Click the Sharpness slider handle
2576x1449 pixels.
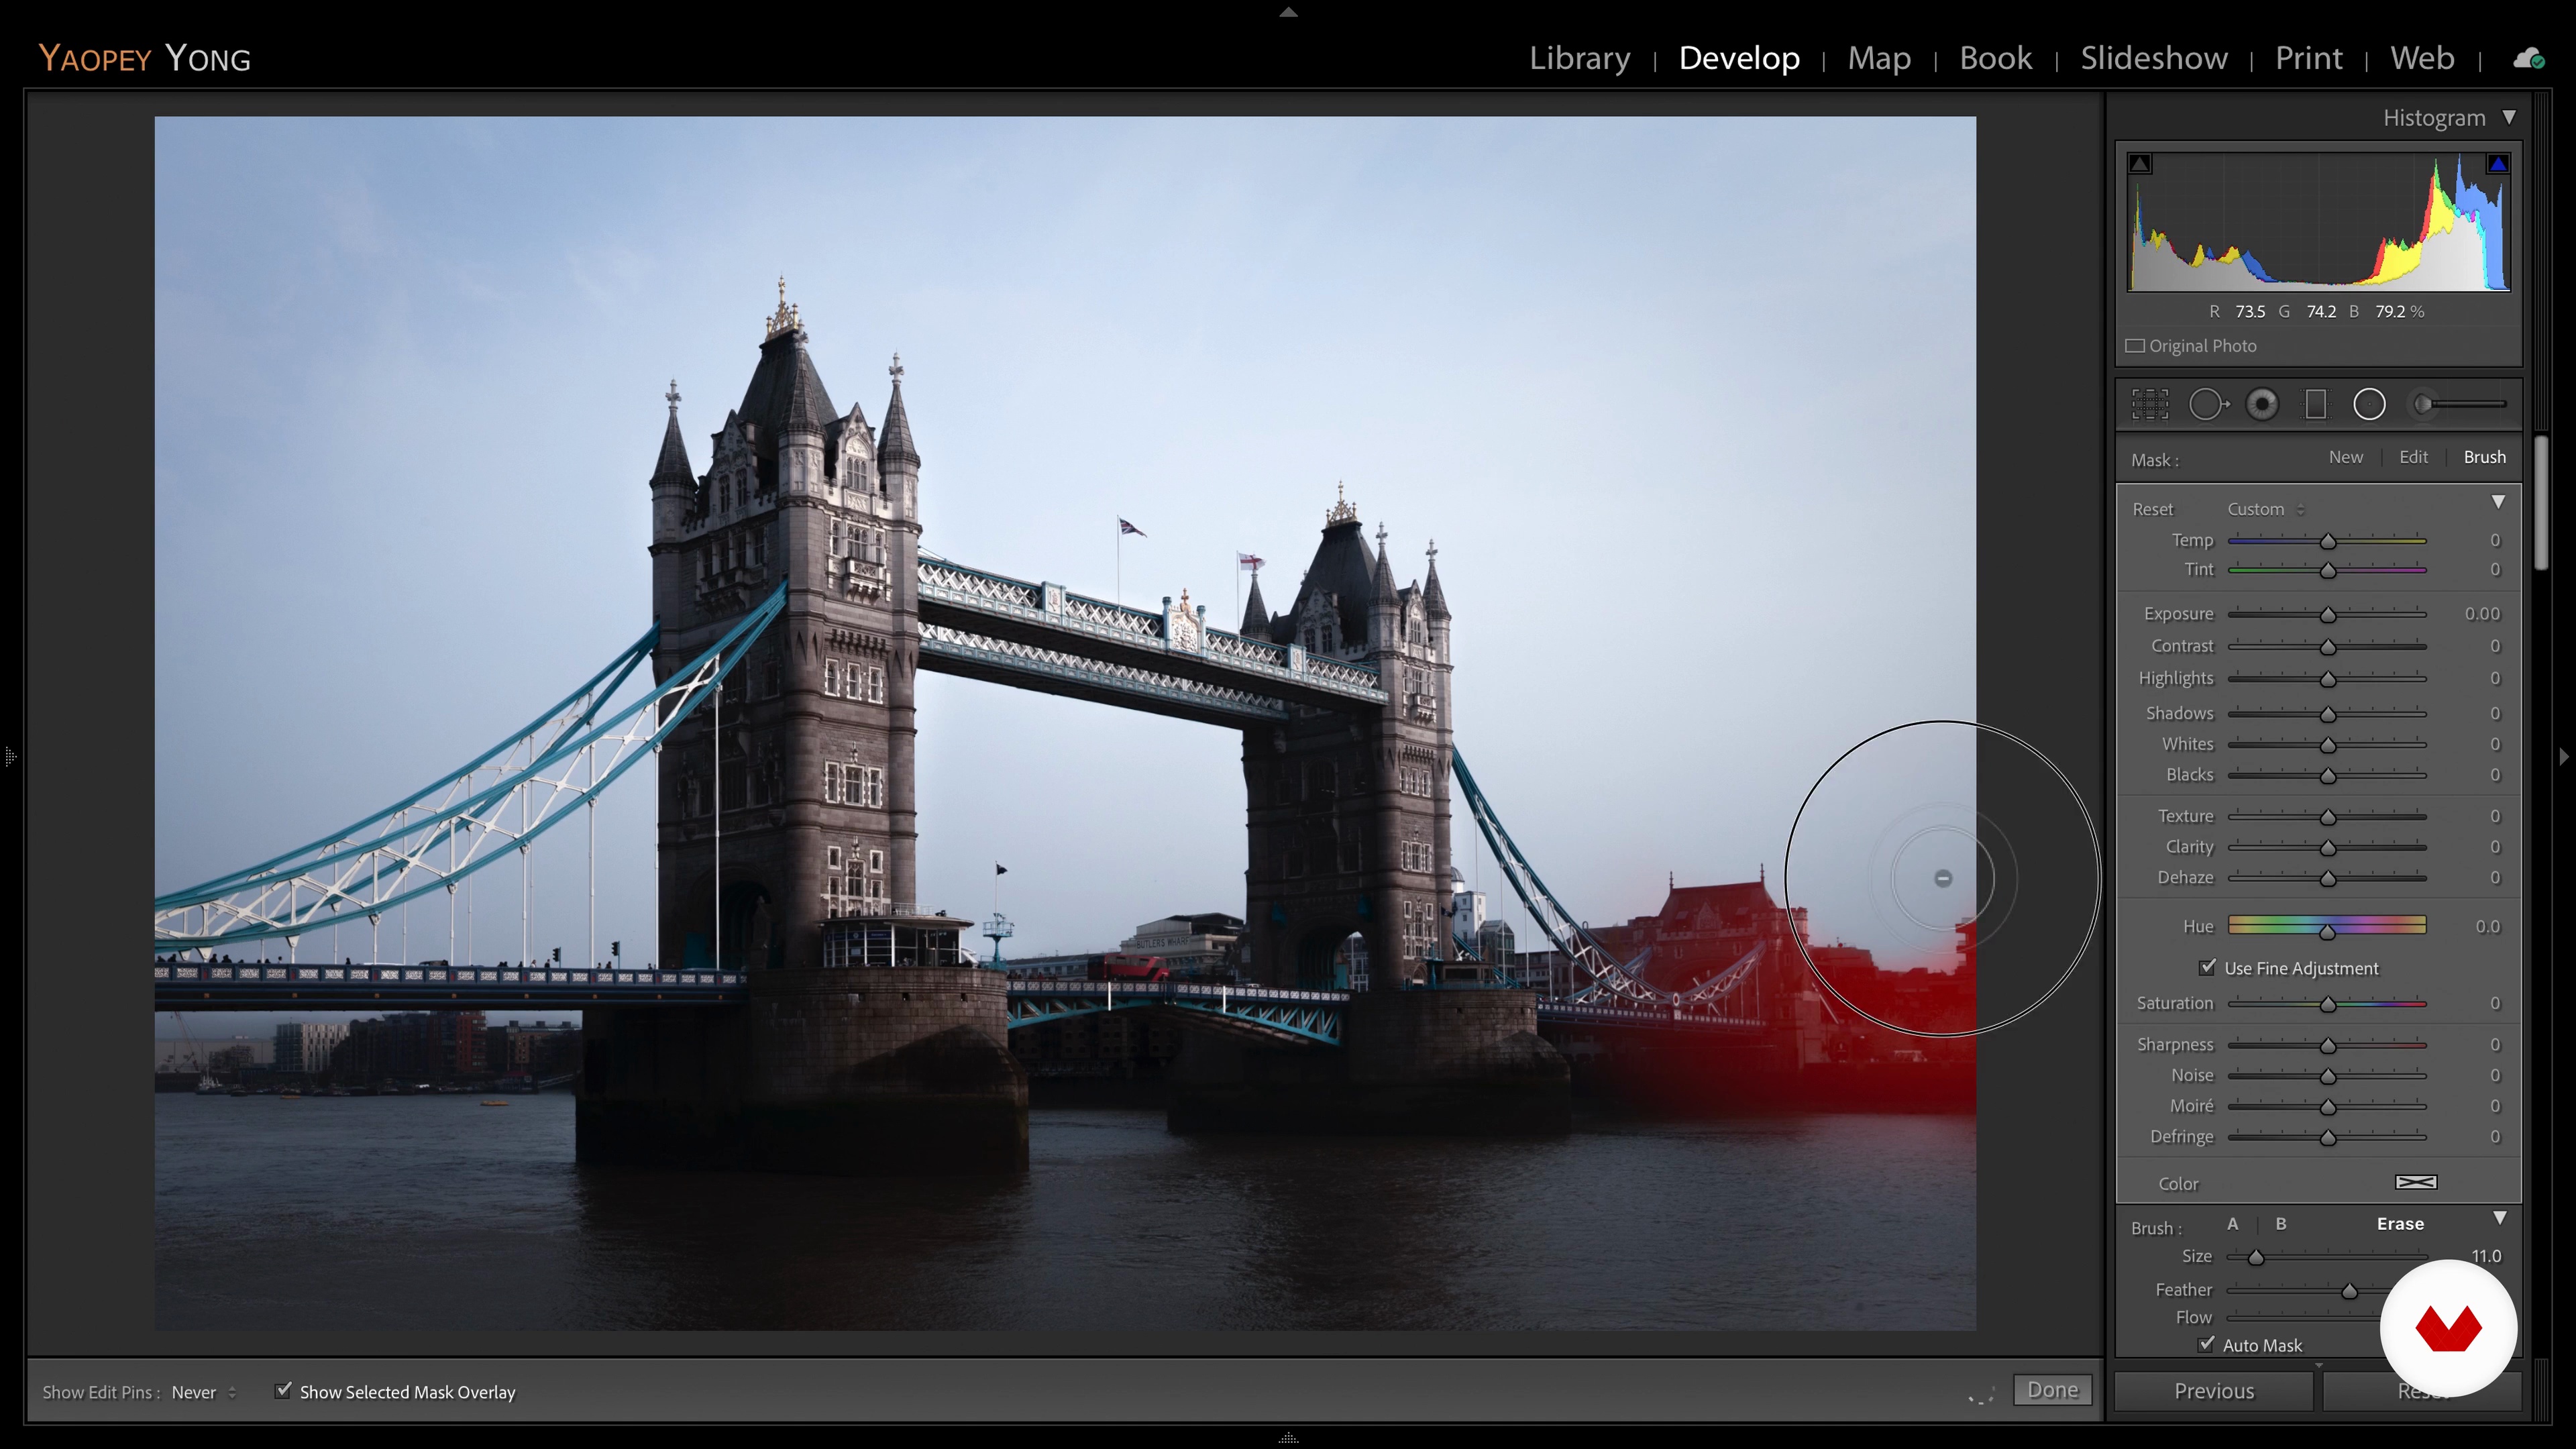(x=2328, y=1045)
